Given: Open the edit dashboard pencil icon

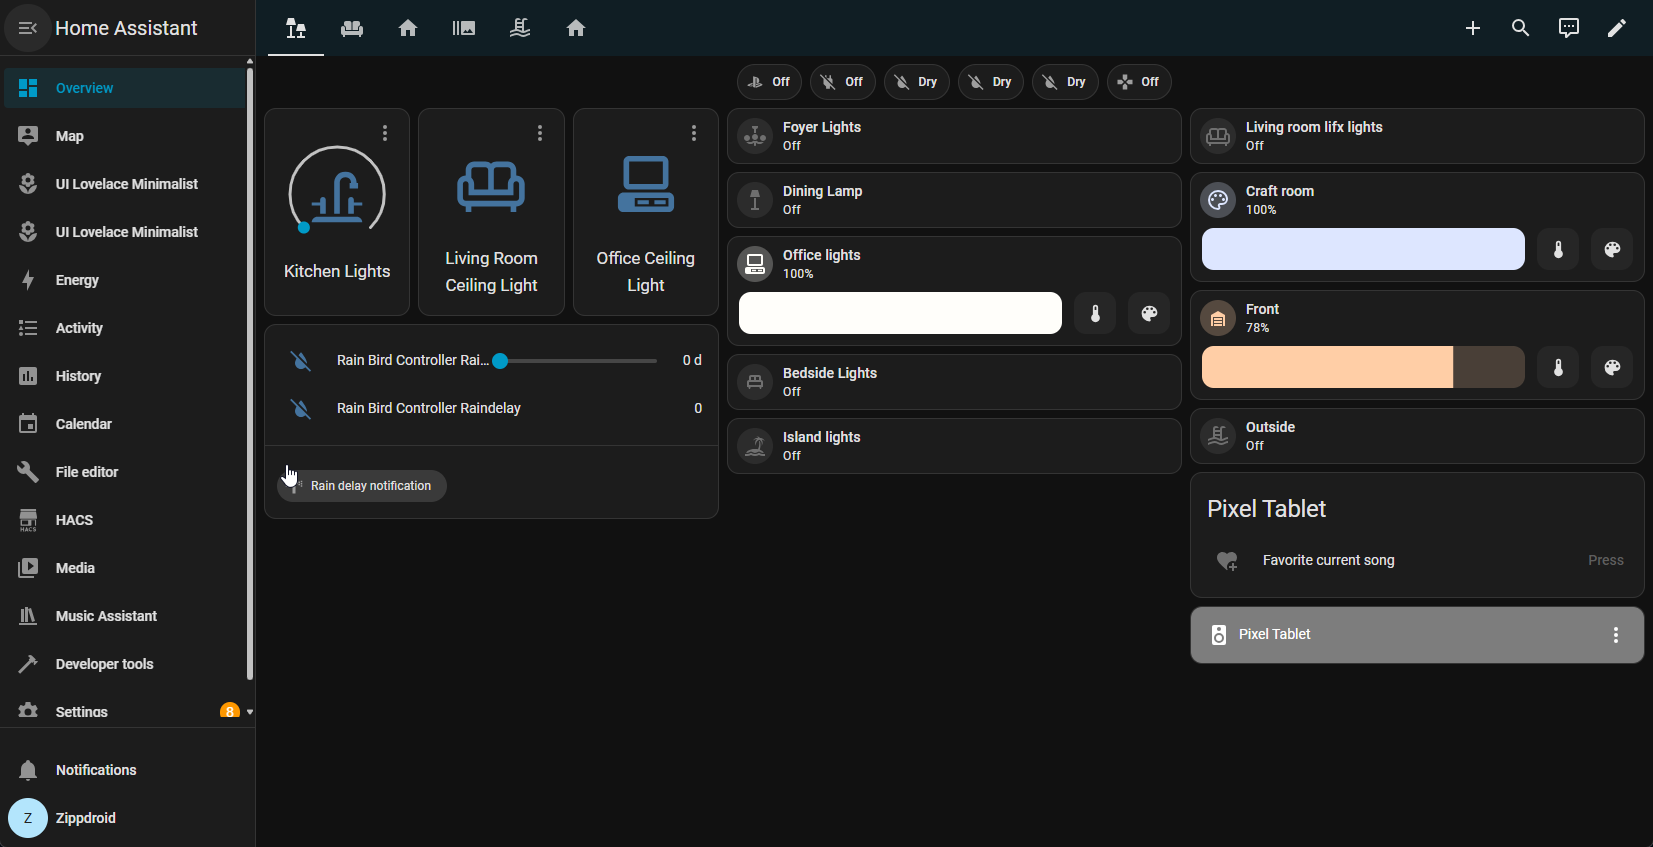Looking at the screenshot, I should click(1616, 28).
